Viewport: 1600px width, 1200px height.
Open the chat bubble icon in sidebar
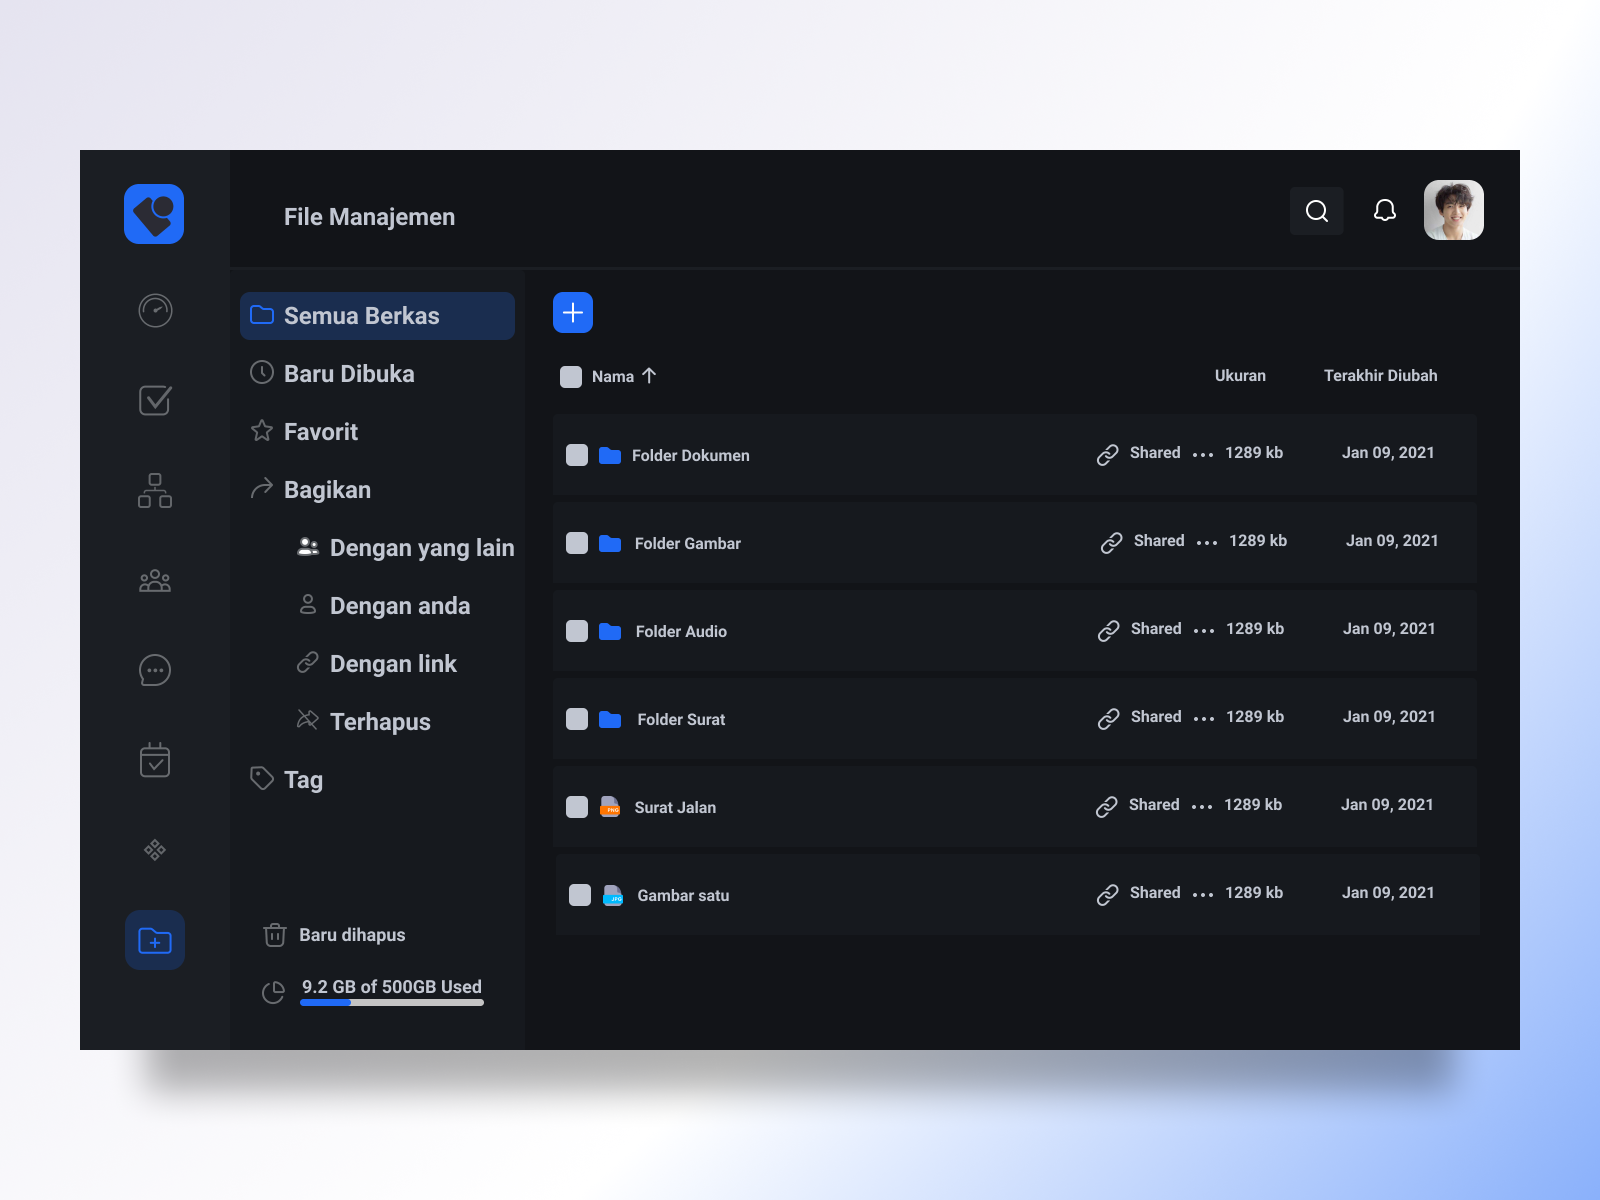click(x=154, y=671)
